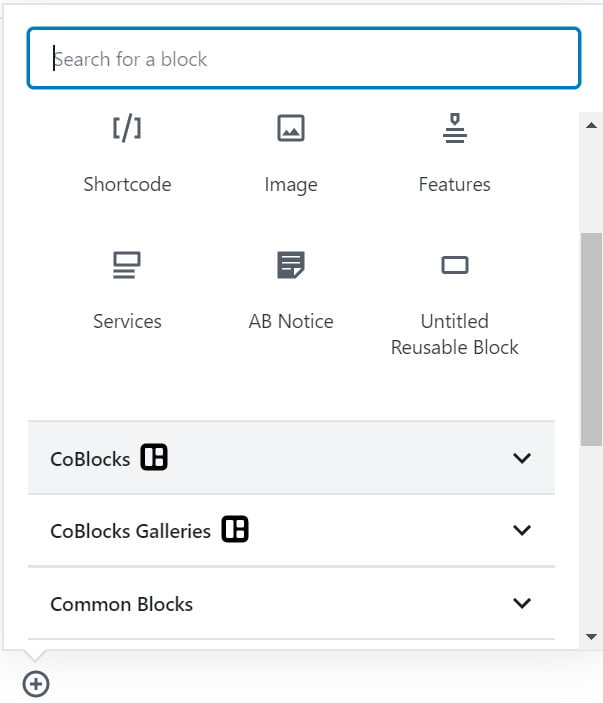The image size is (603, 703).
Task: Click the add block plus icon
Action: (36, 684)
